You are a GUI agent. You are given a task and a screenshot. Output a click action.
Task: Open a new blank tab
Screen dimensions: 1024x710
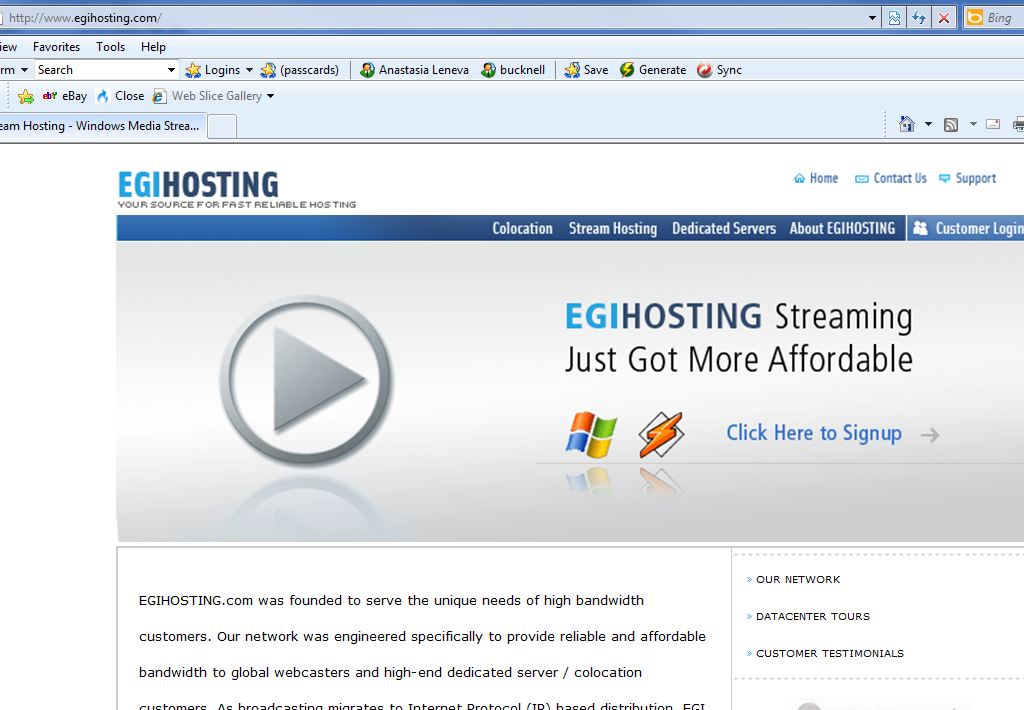[223, 127]
